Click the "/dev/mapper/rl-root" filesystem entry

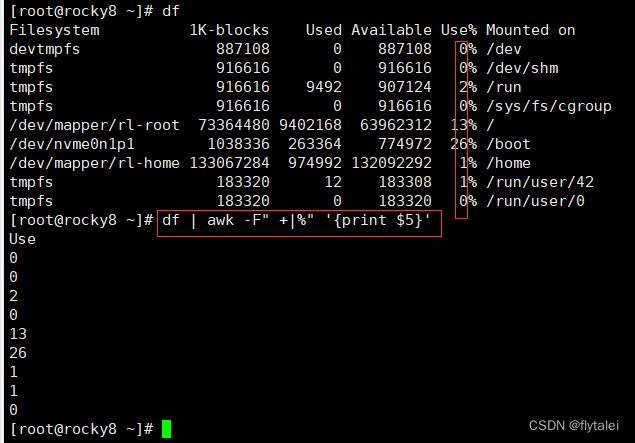click(x=94, y=125)
